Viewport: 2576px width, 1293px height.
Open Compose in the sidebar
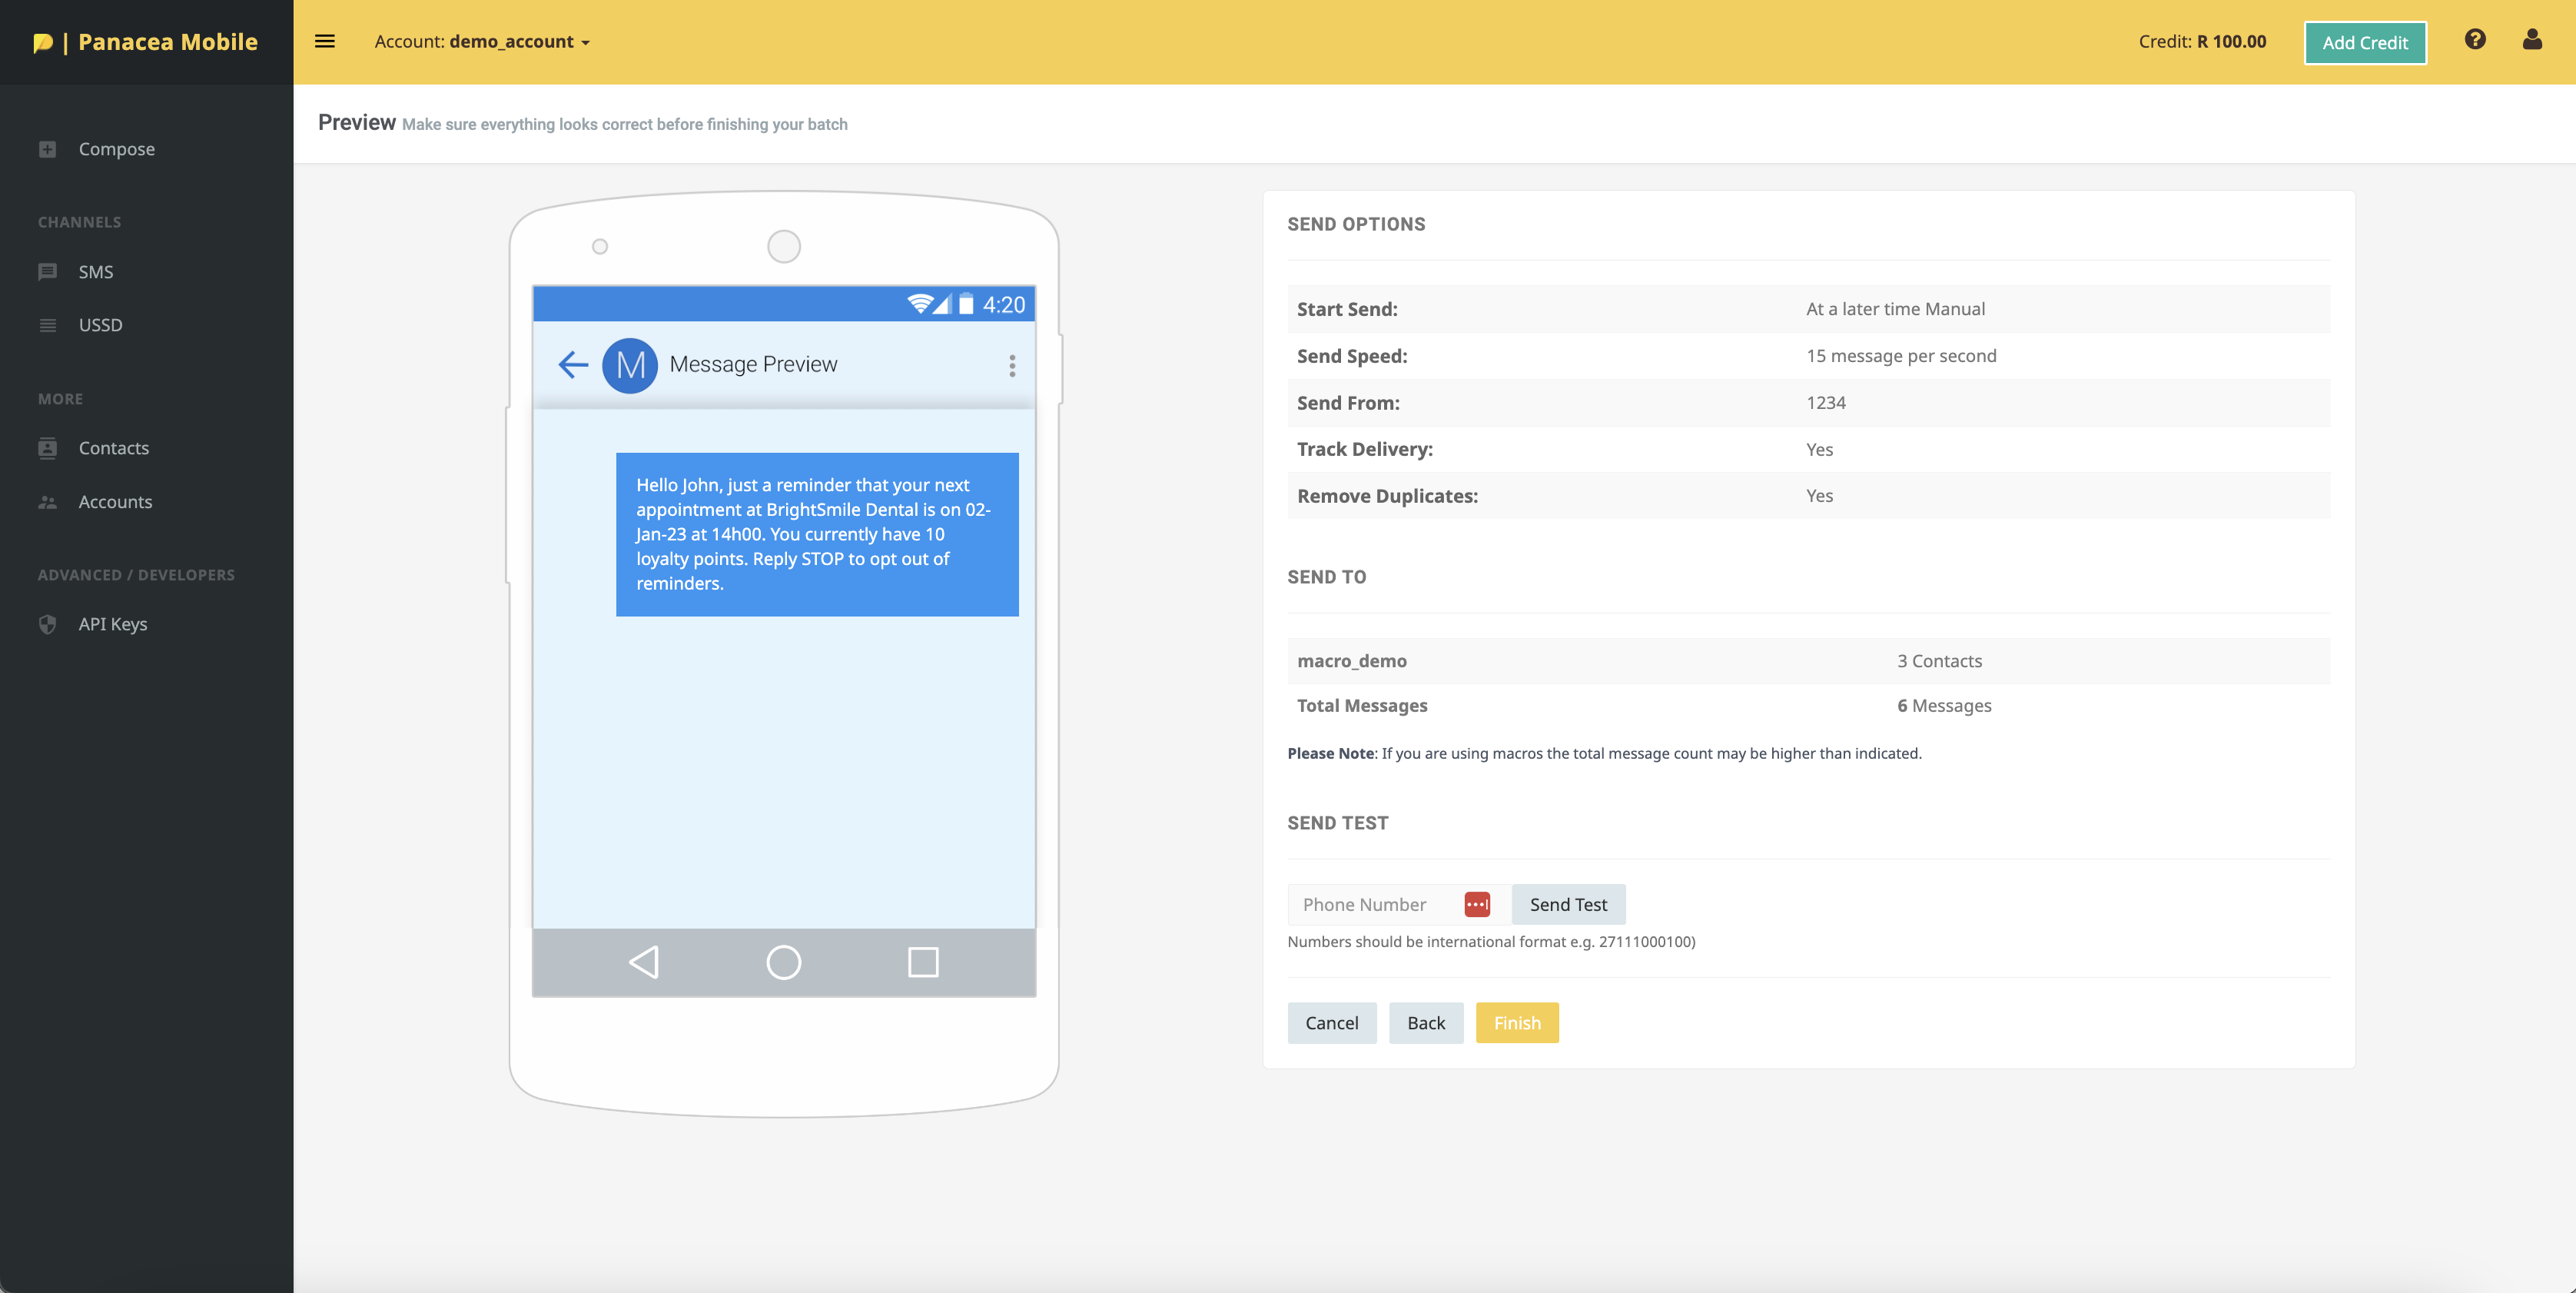116,149
